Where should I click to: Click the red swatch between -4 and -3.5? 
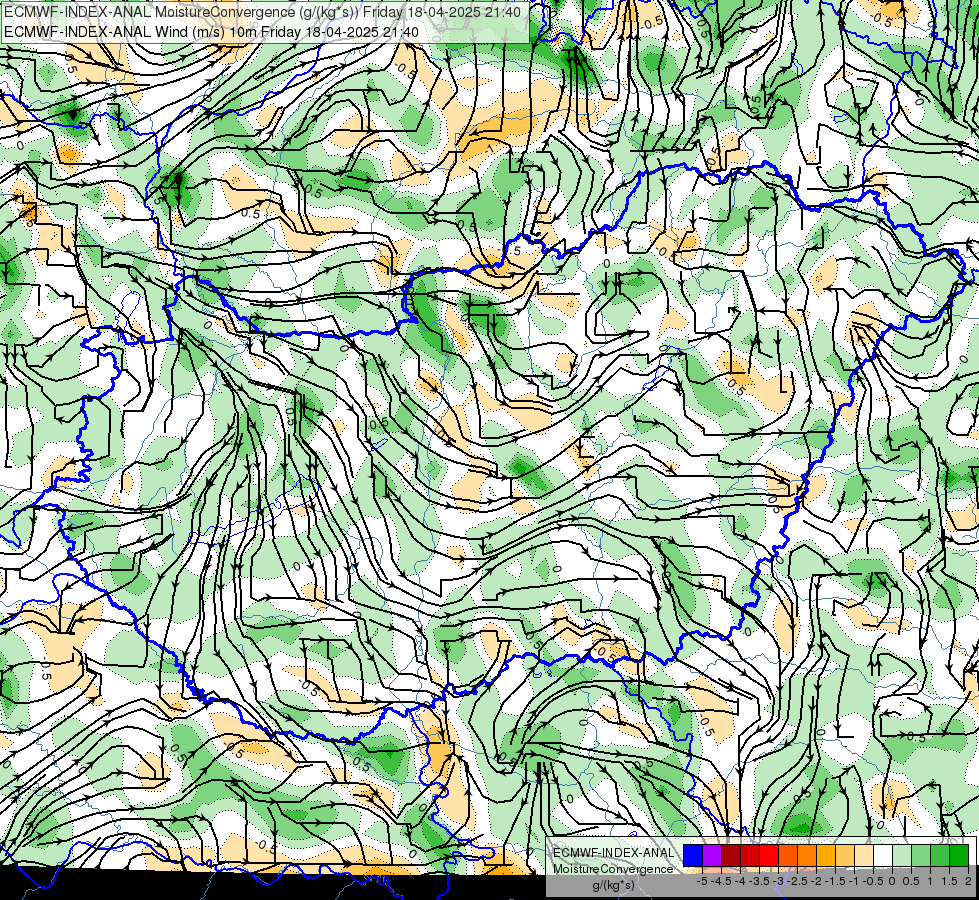(750, 855)
